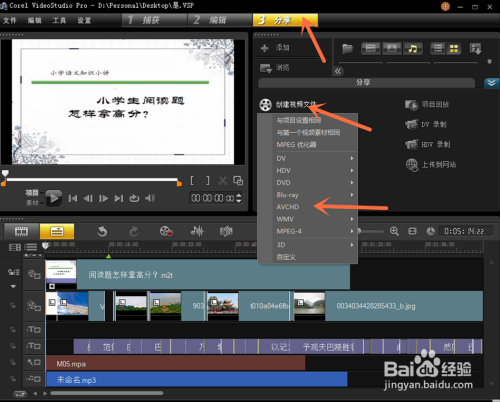Toggle repeat playback loop button
The height and width of the screenshot is (402, 500).
[134, 198]
